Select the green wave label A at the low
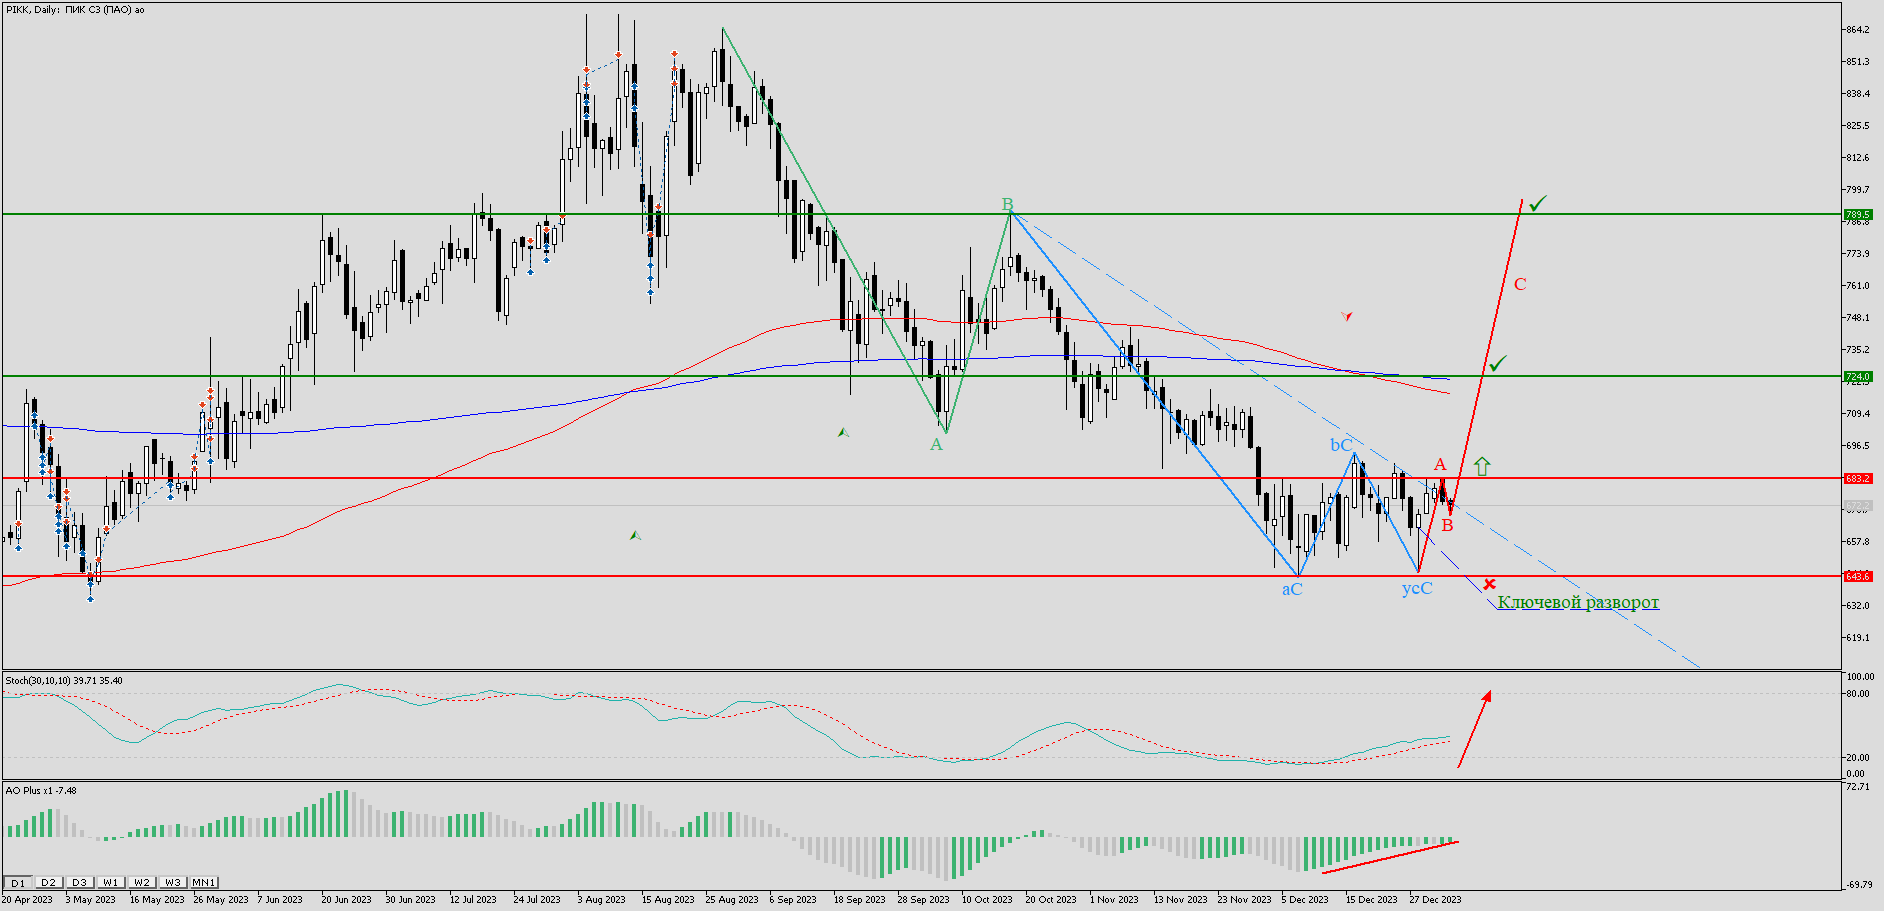 tap(936, 444)
